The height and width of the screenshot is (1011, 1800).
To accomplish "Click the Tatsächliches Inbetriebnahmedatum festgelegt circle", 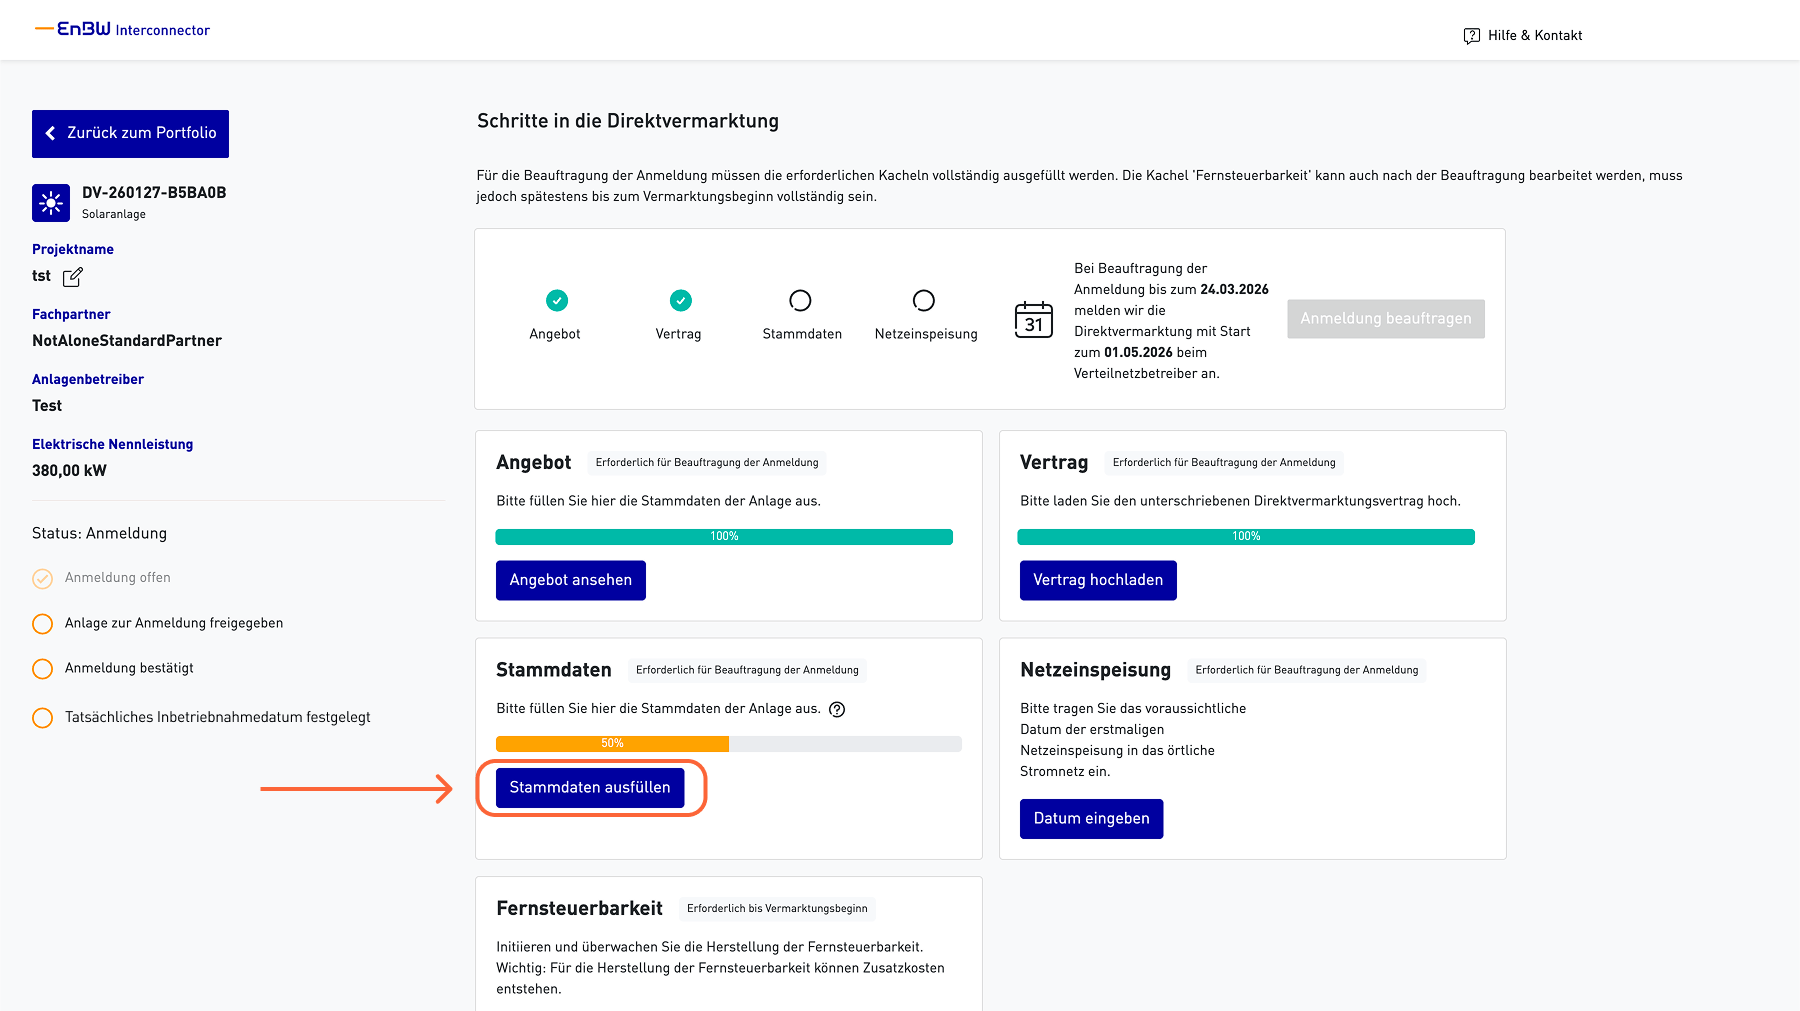I will pos(42,718).
